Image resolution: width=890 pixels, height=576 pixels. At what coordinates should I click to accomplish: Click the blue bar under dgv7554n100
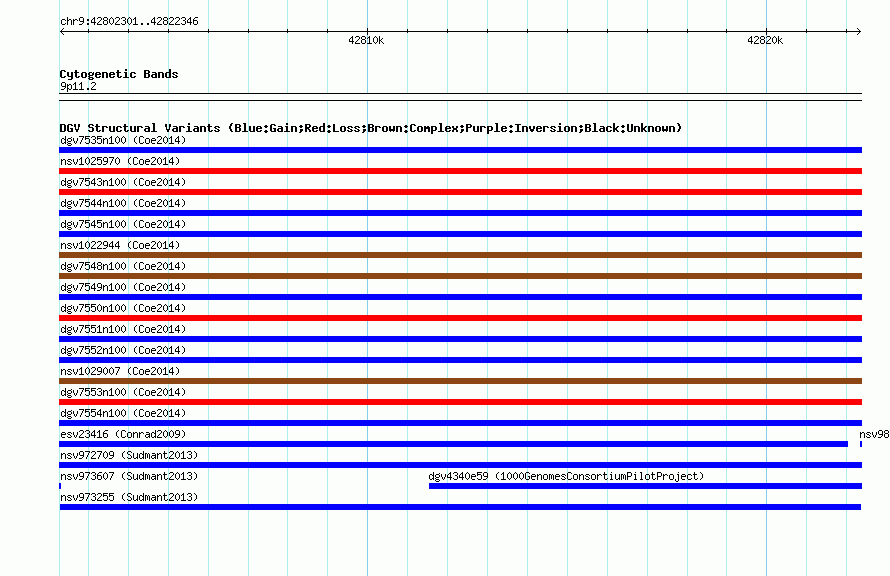coord(460,423)
